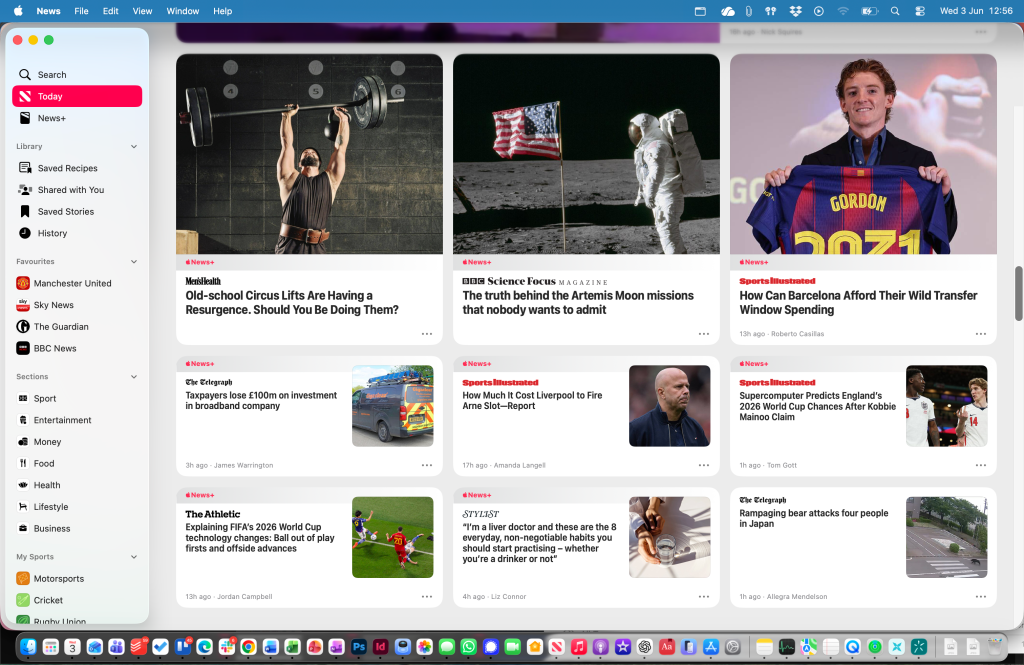Screen dimensions: 1024x665
Task: Open the Money section icon
Action: pyautogui.click(x=23, y=442)
